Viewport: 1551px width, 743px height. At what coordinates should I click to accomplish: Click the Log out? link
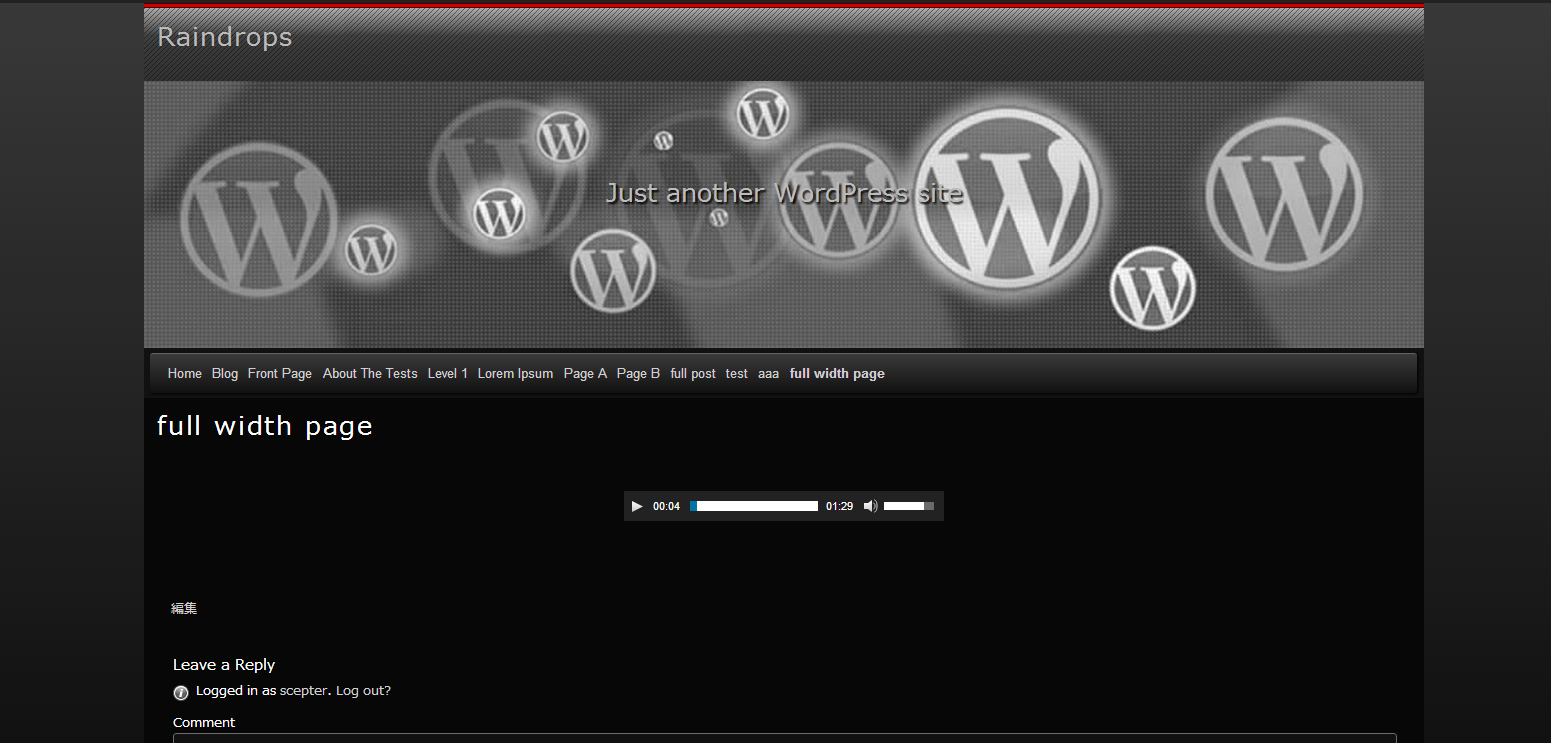(363, 690)
